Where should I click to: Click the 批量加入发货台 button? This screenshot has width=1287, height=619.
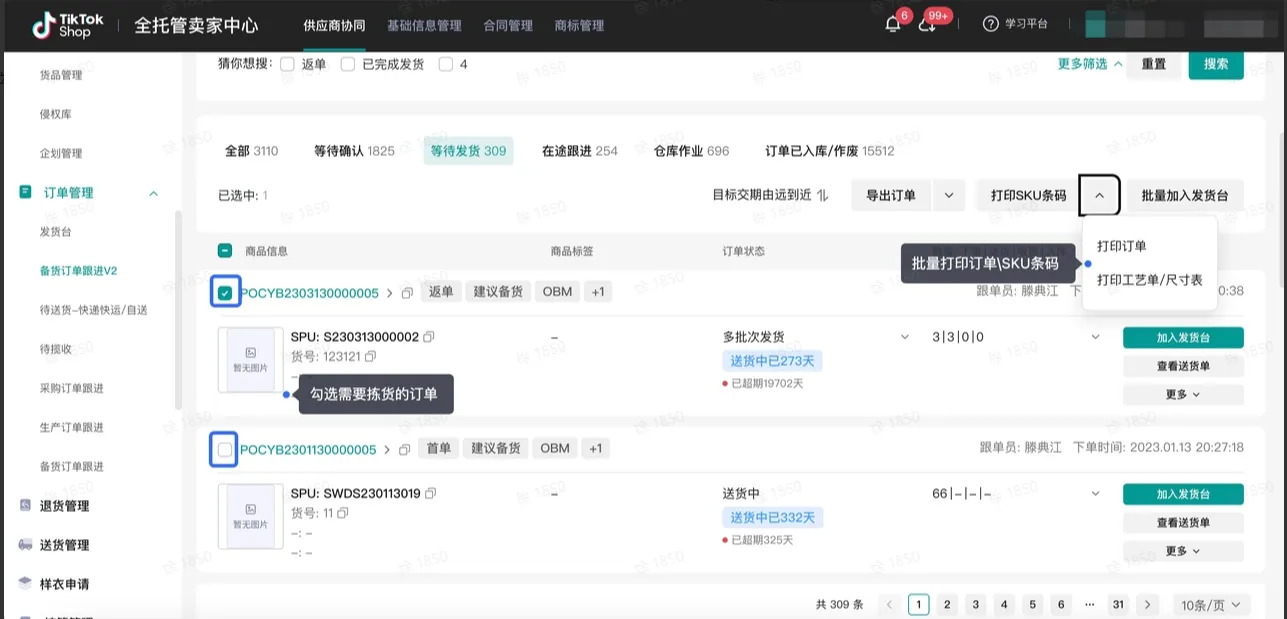[1185, 196]
